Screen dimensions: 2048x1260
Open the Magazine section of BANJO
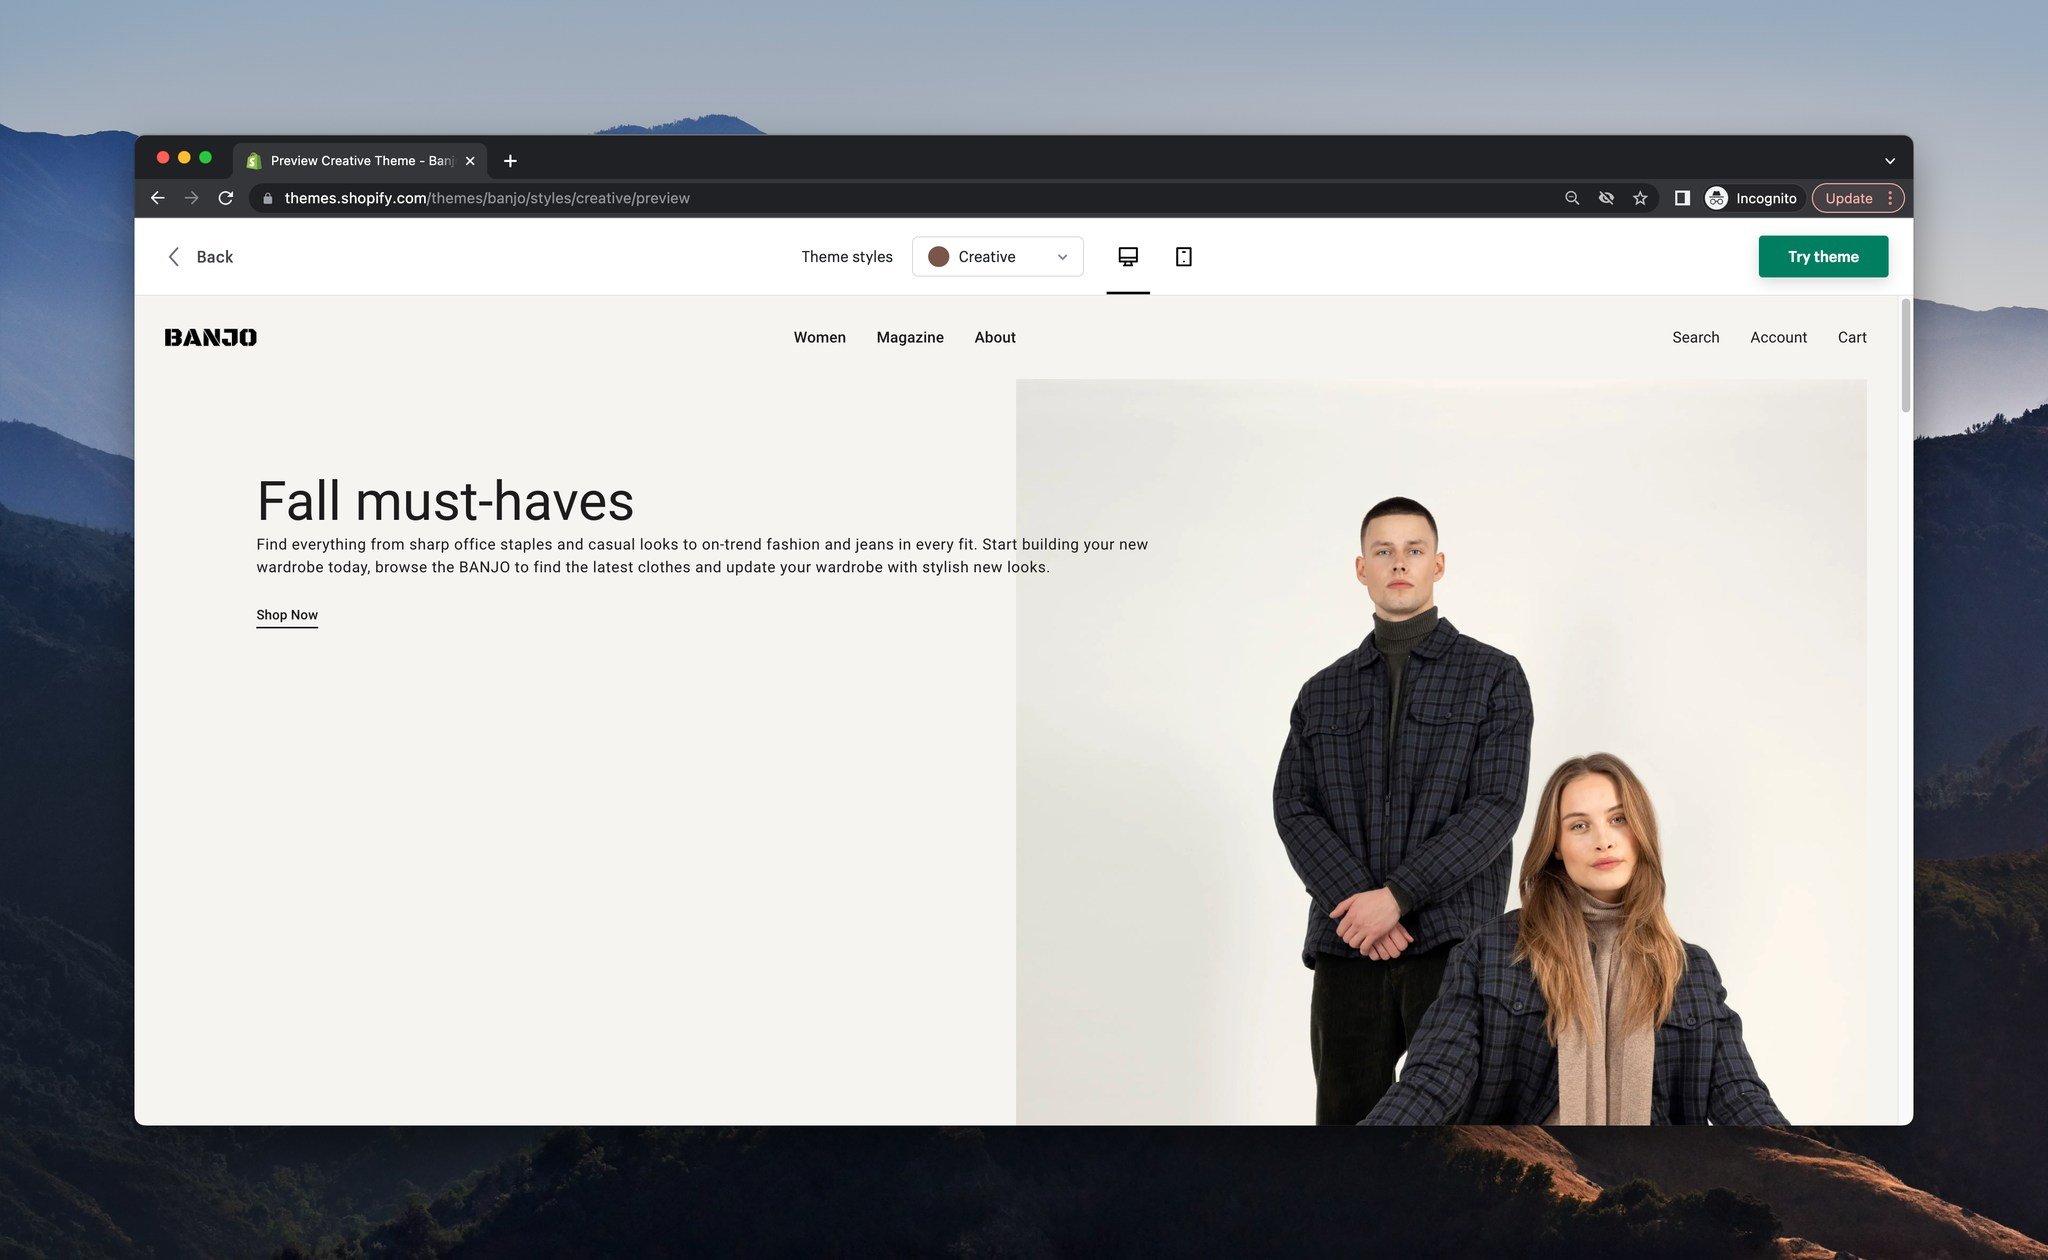[x=909, y=337]
